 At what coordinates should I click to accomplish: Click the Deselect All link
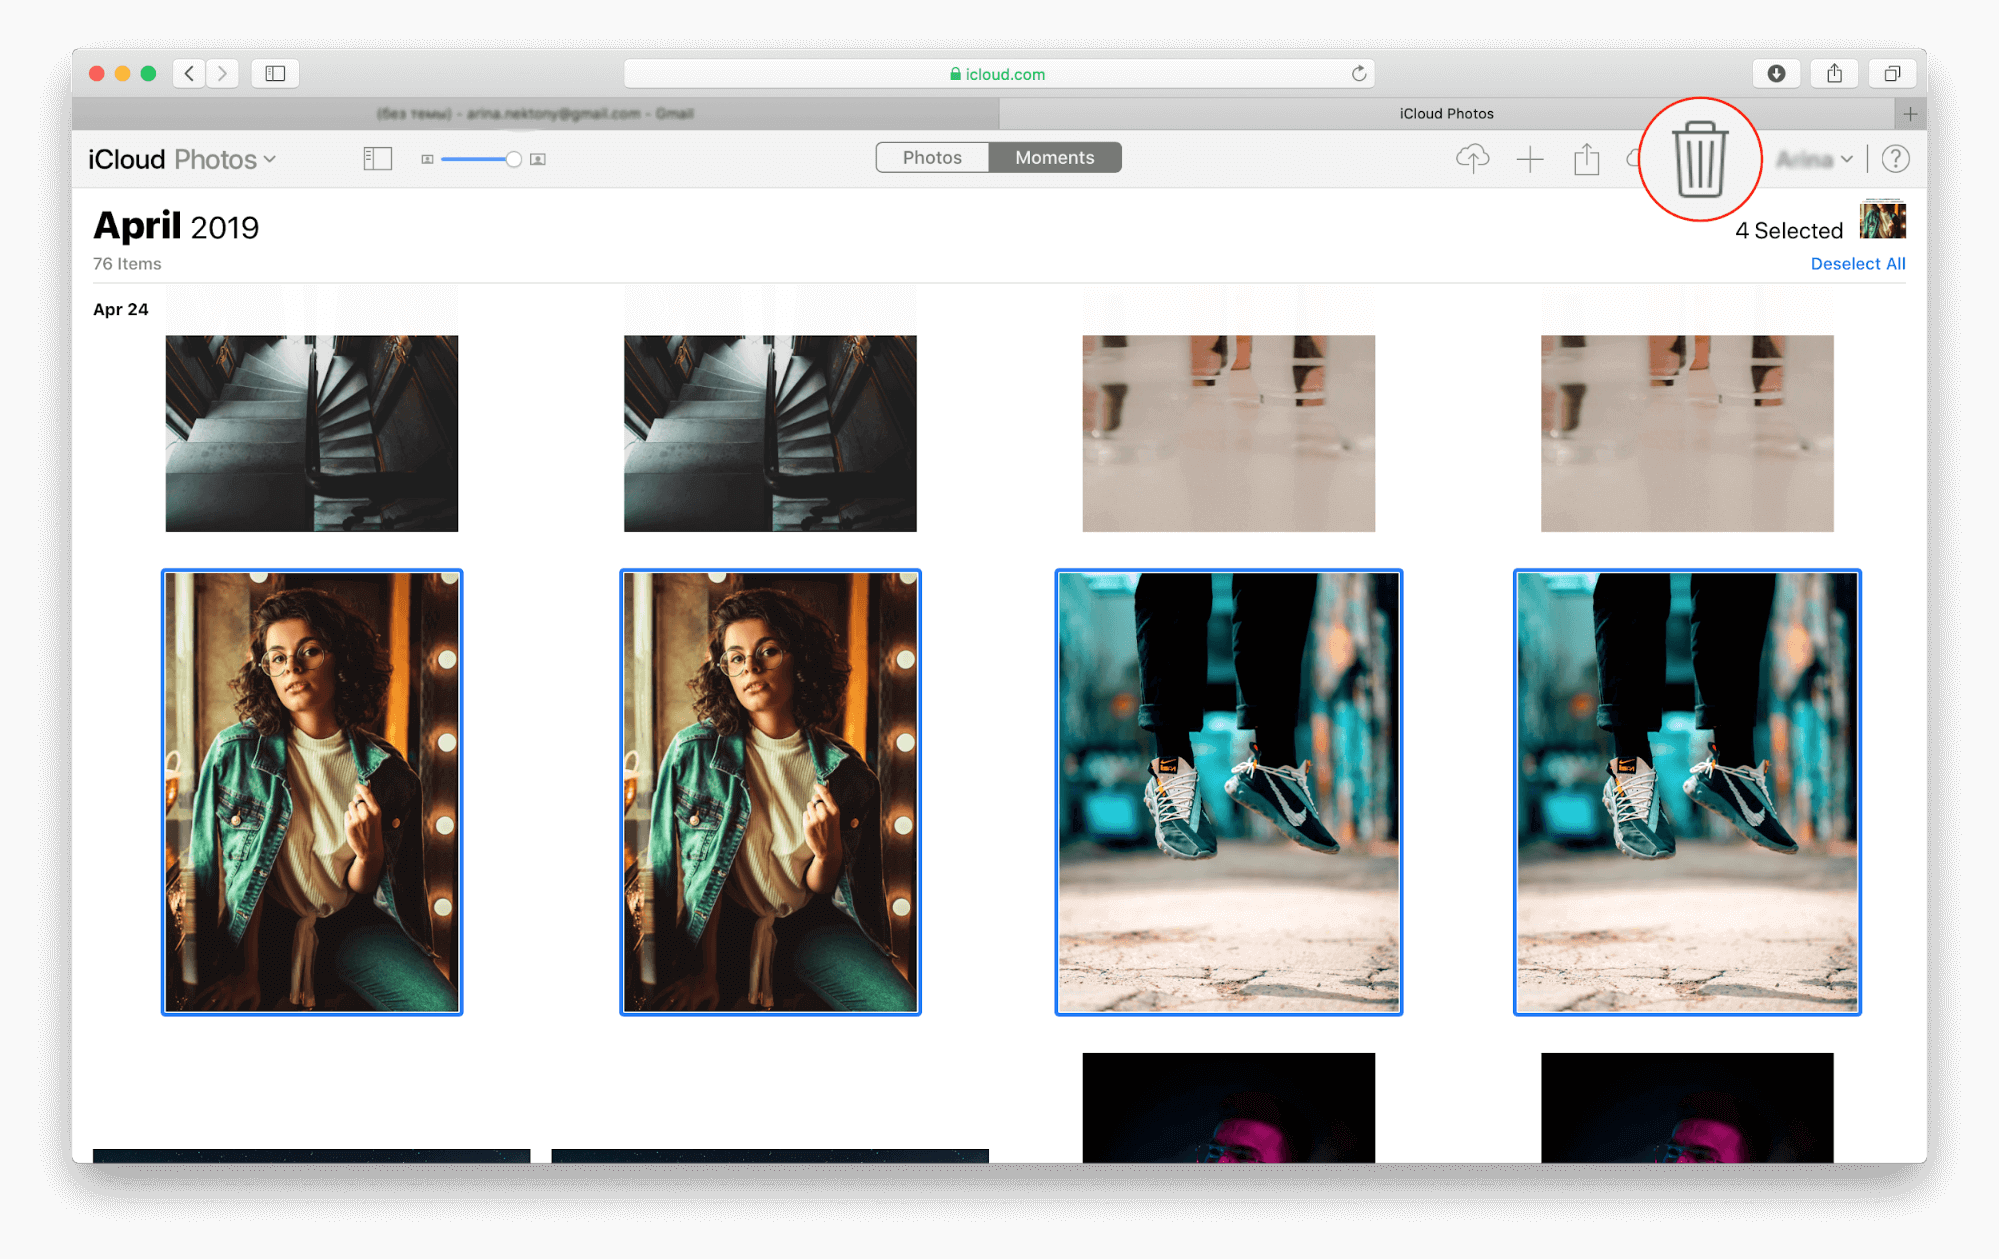(1857, 263)
